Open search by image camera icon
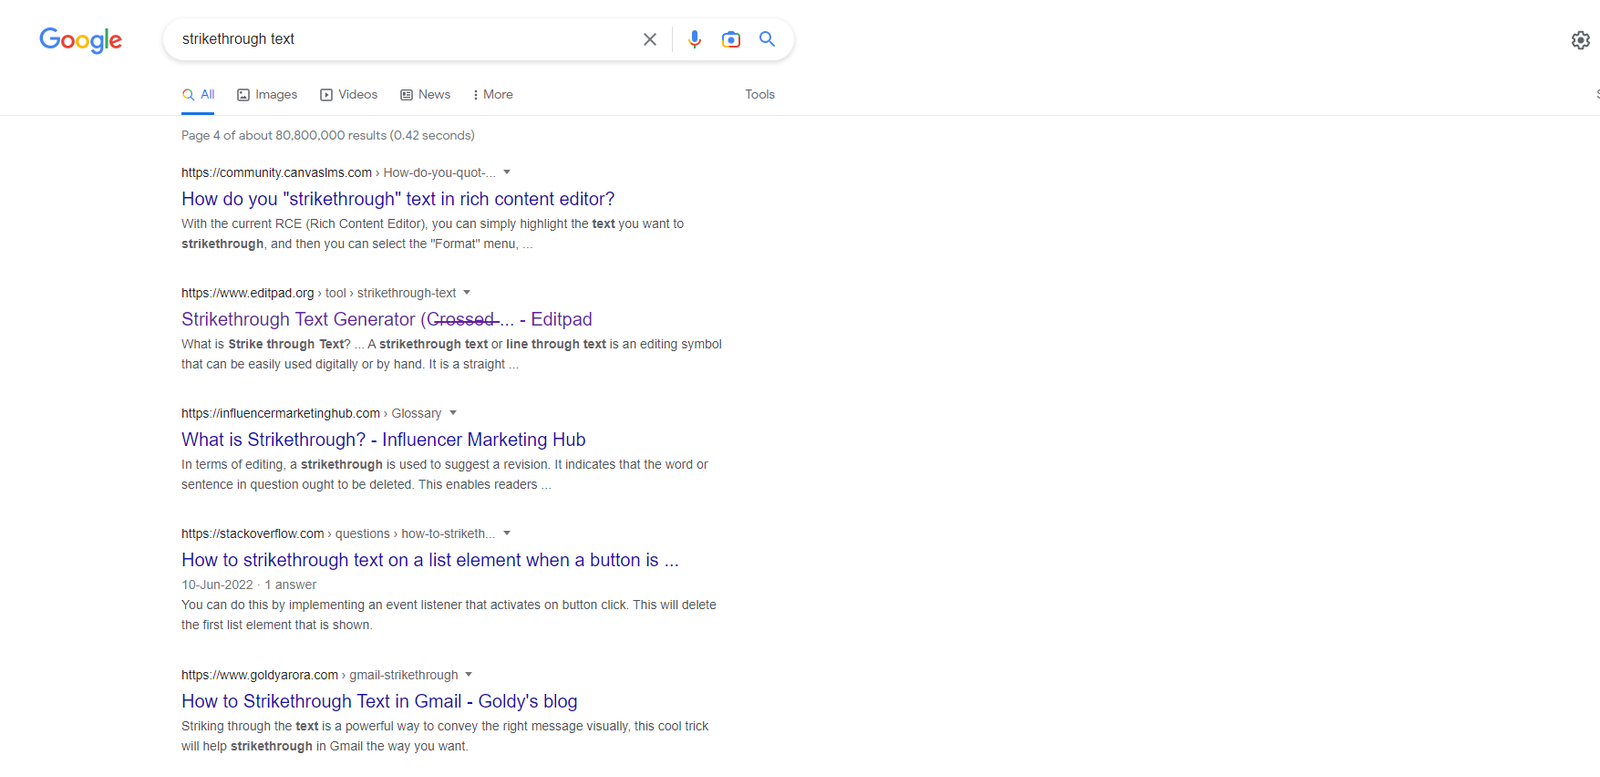 pyautogui.click(x=731, y=39)
